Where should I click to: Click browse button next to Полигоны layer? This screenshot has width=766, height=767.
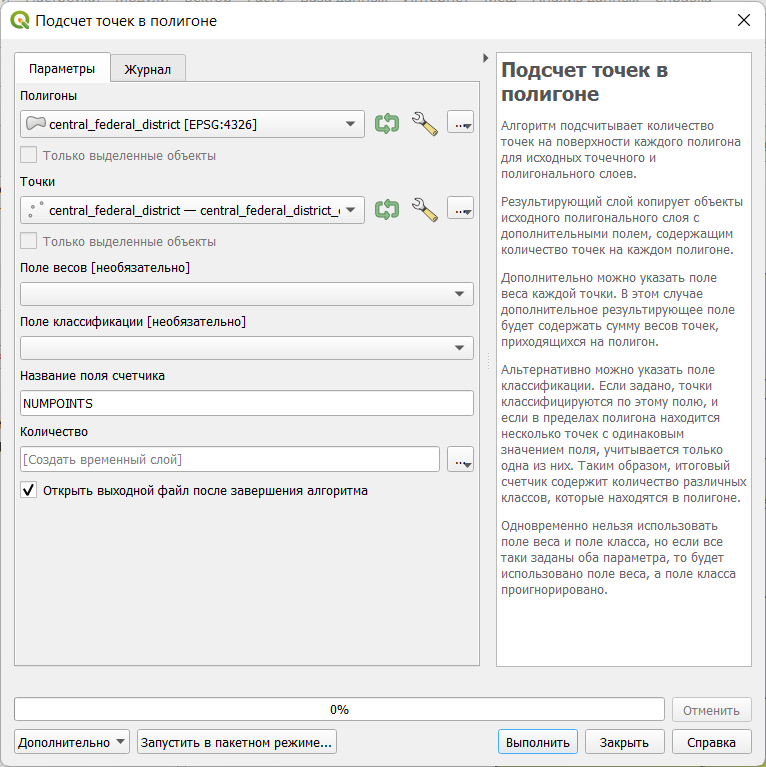(460, 124)
